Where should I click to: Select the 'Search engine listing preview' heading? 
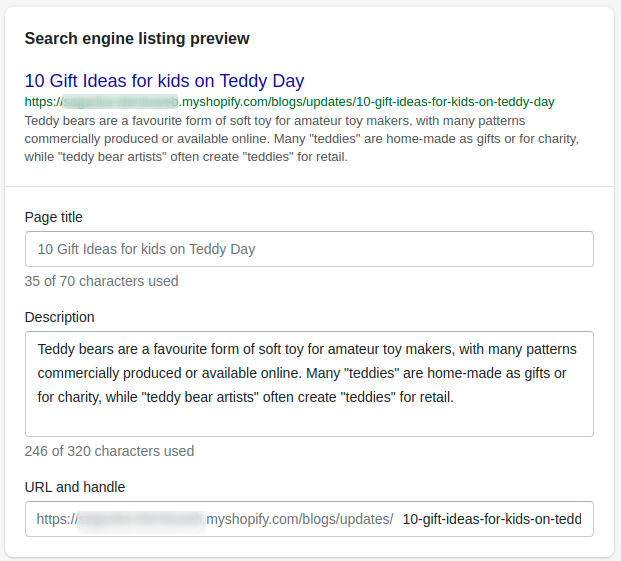[x=137, y=39]
